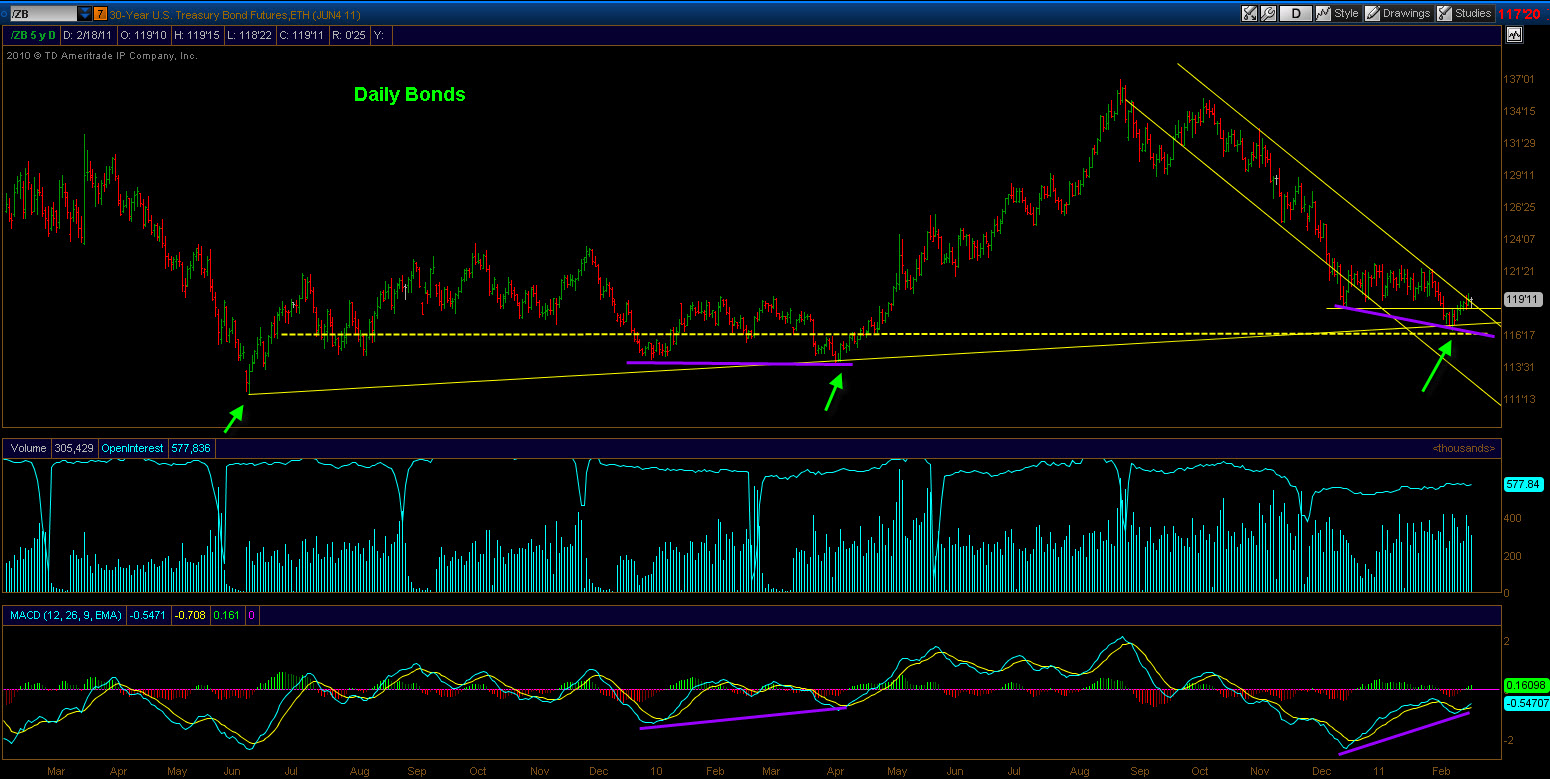This screenshot has width=1550, height=779.
Task: Click the TD Ameritrade copyright text
Action: (x=102, y=56)
